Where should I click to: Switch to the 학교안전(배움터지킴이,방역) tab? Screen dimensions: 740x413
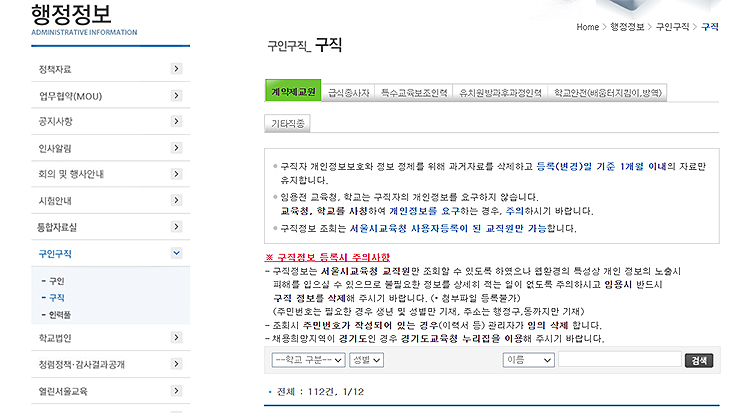point(607,93)
